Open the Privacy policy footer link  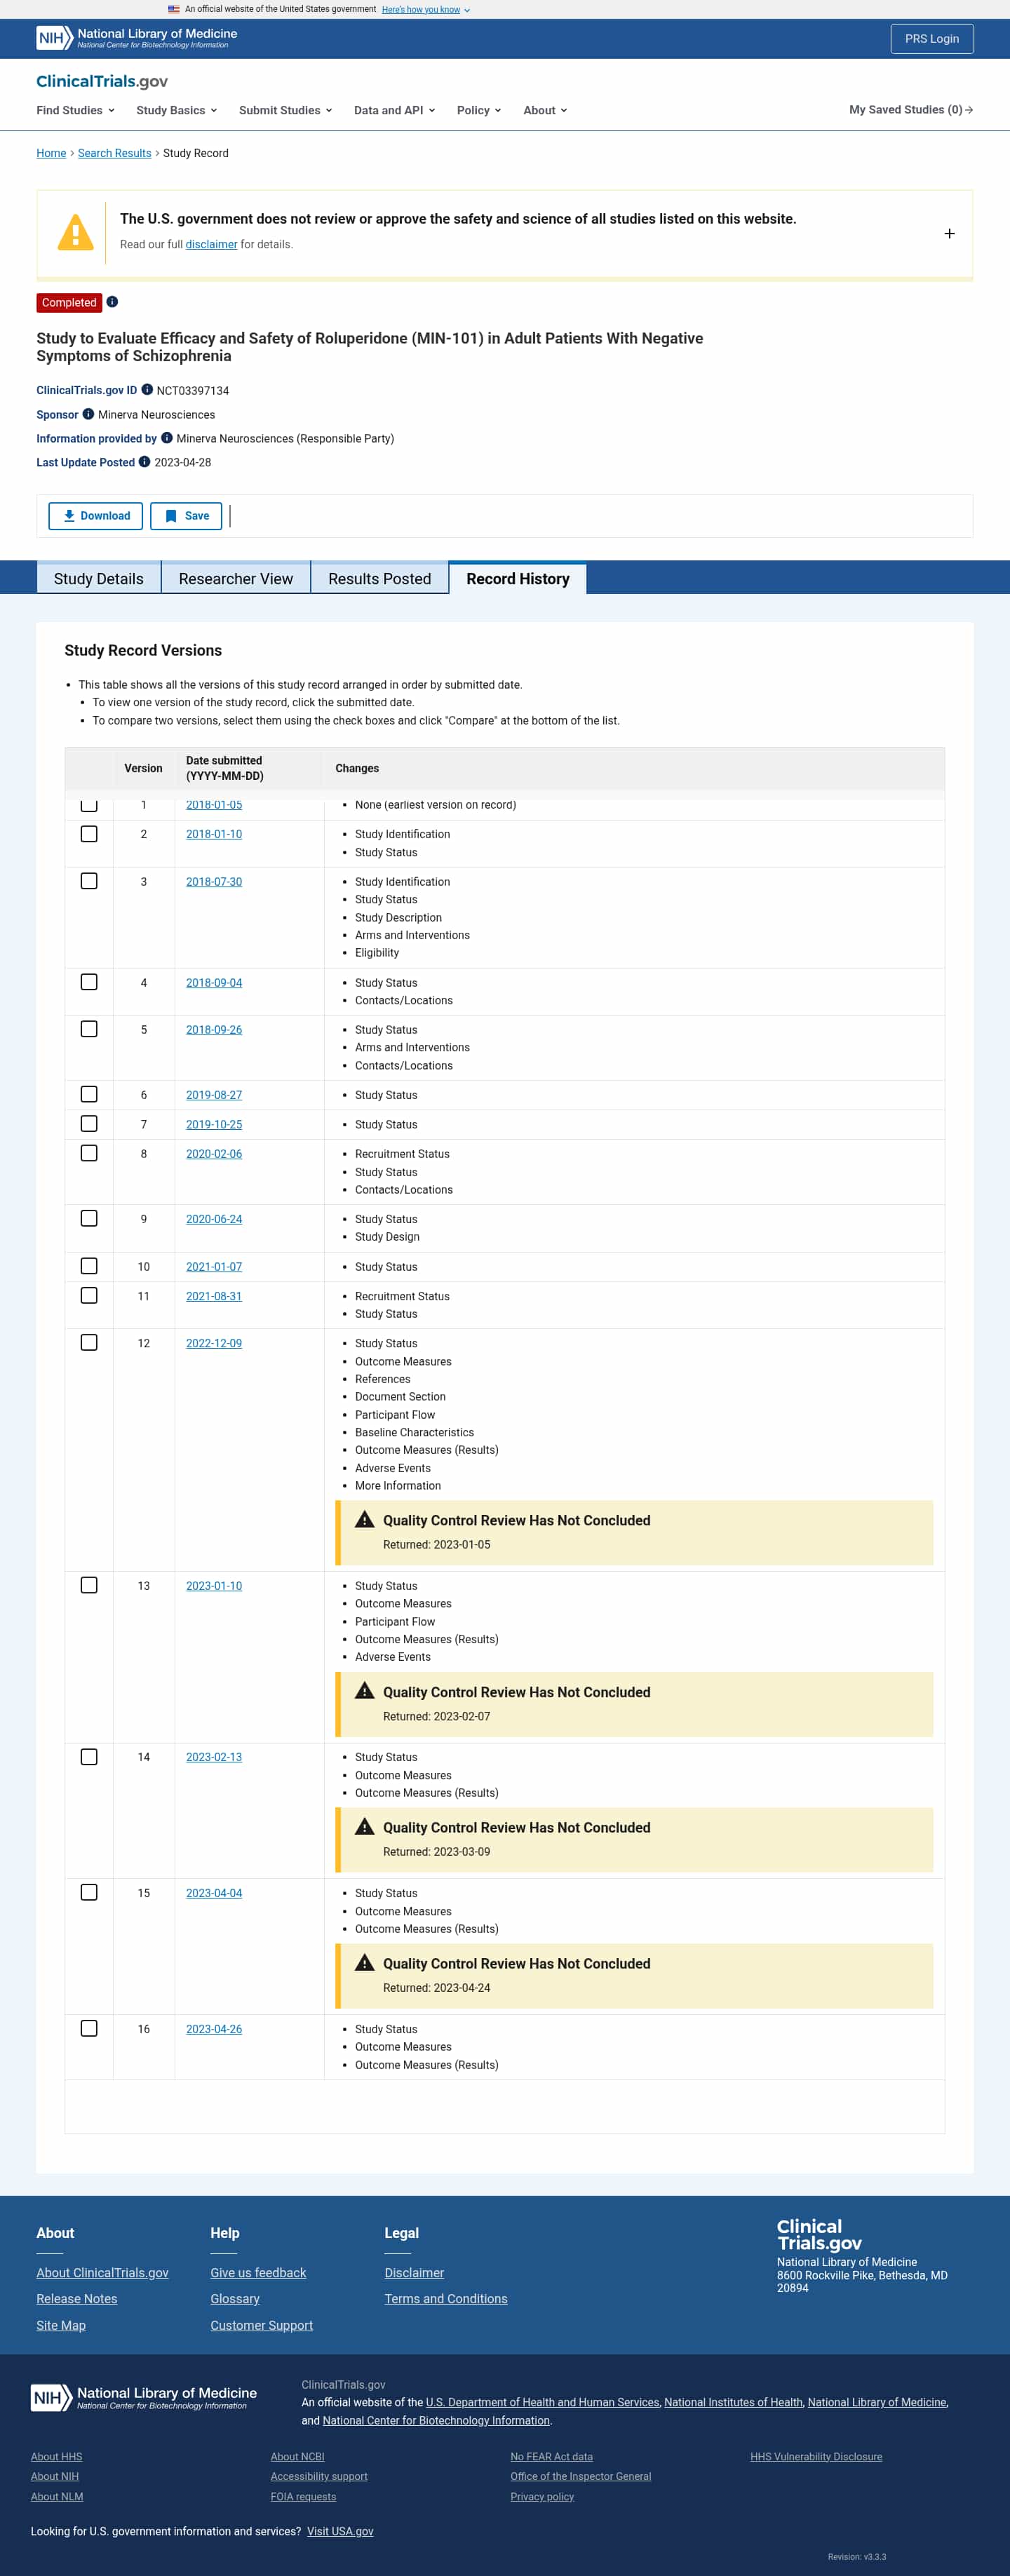(542, 2496)
